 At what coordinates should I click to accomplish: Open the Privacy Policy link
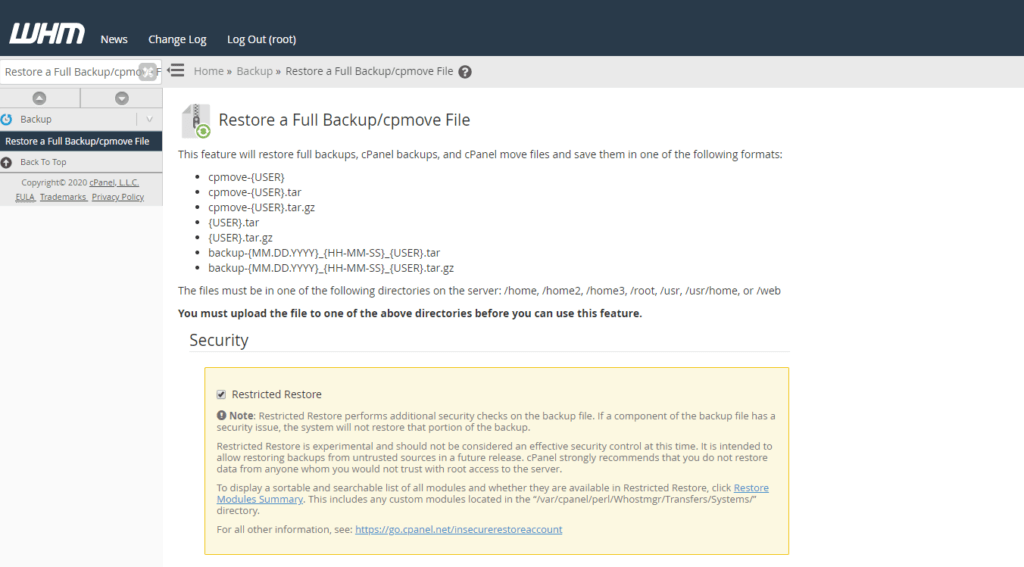point(118,197)
